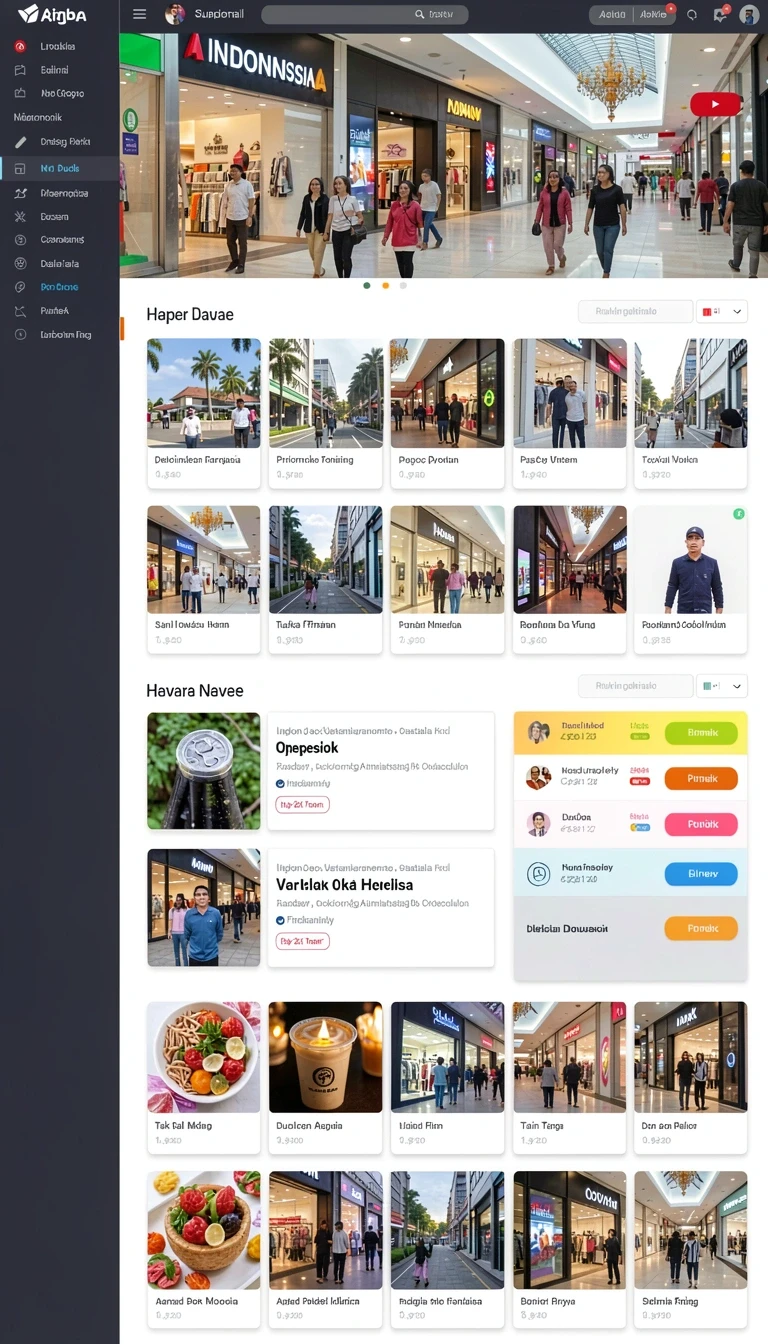This screenshot has width=768, height=1344.
Task: Open the hamburger menu in the top bar
Action: tap(140, 14)
